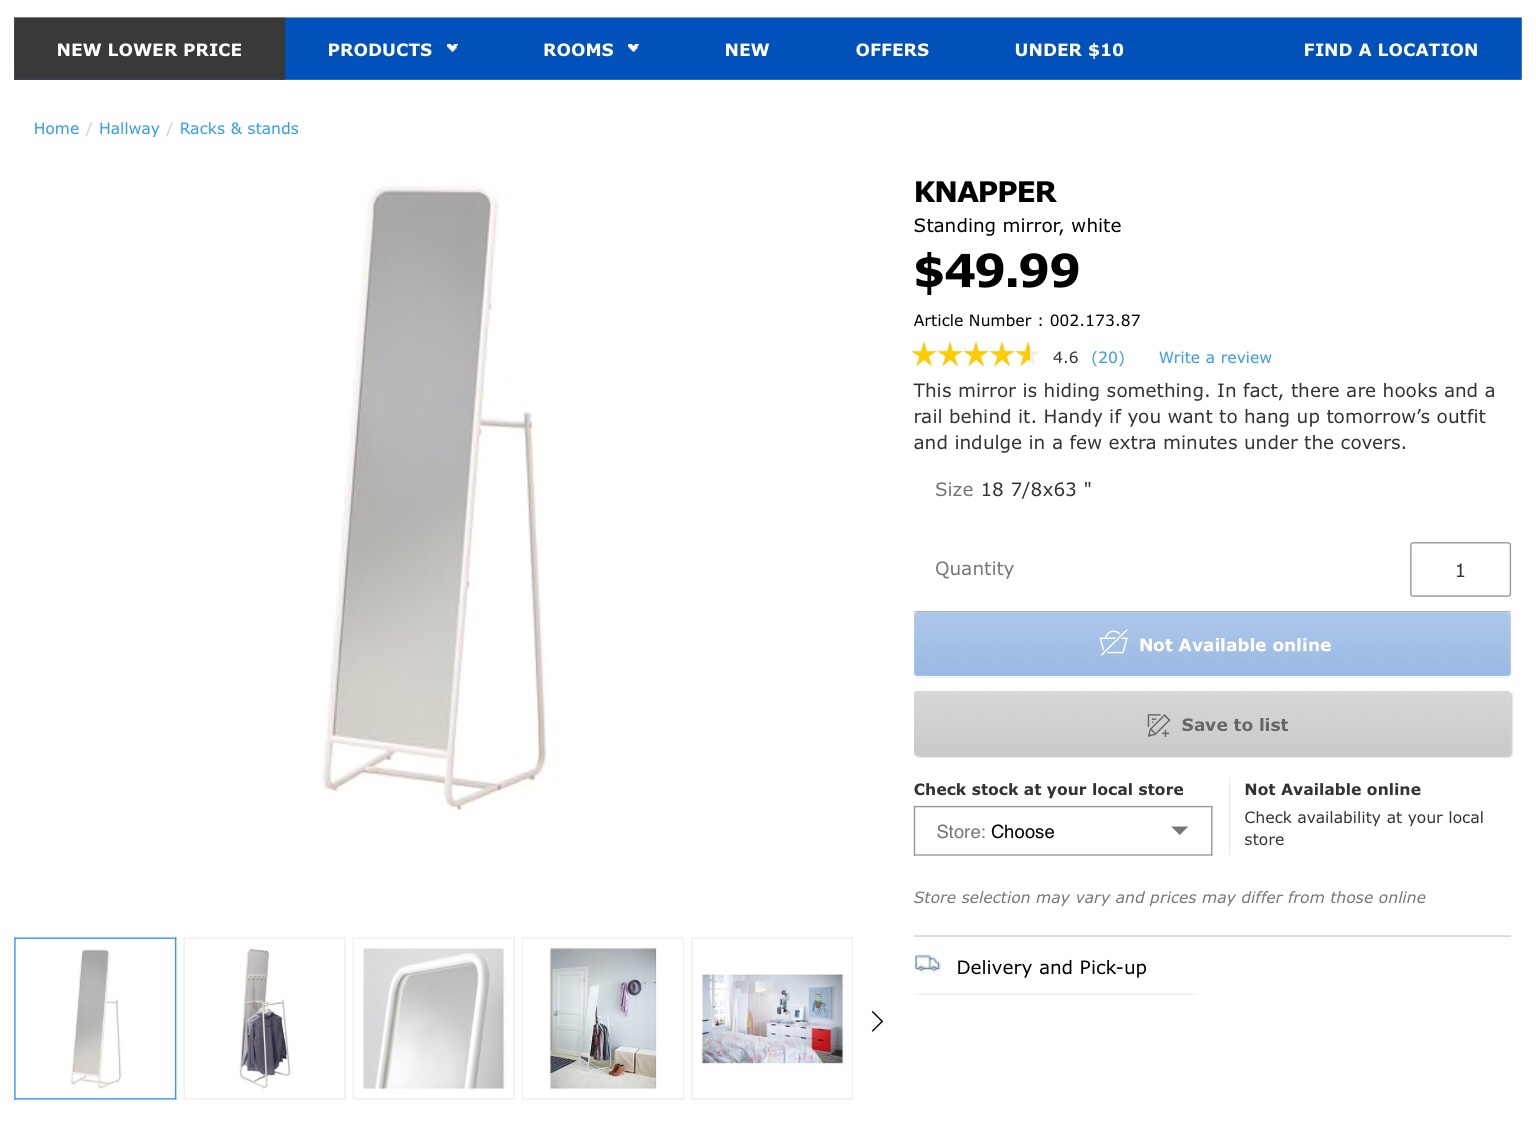Click the Save to list pencil icon
1536x1132 pixels.
(1158, 725)
